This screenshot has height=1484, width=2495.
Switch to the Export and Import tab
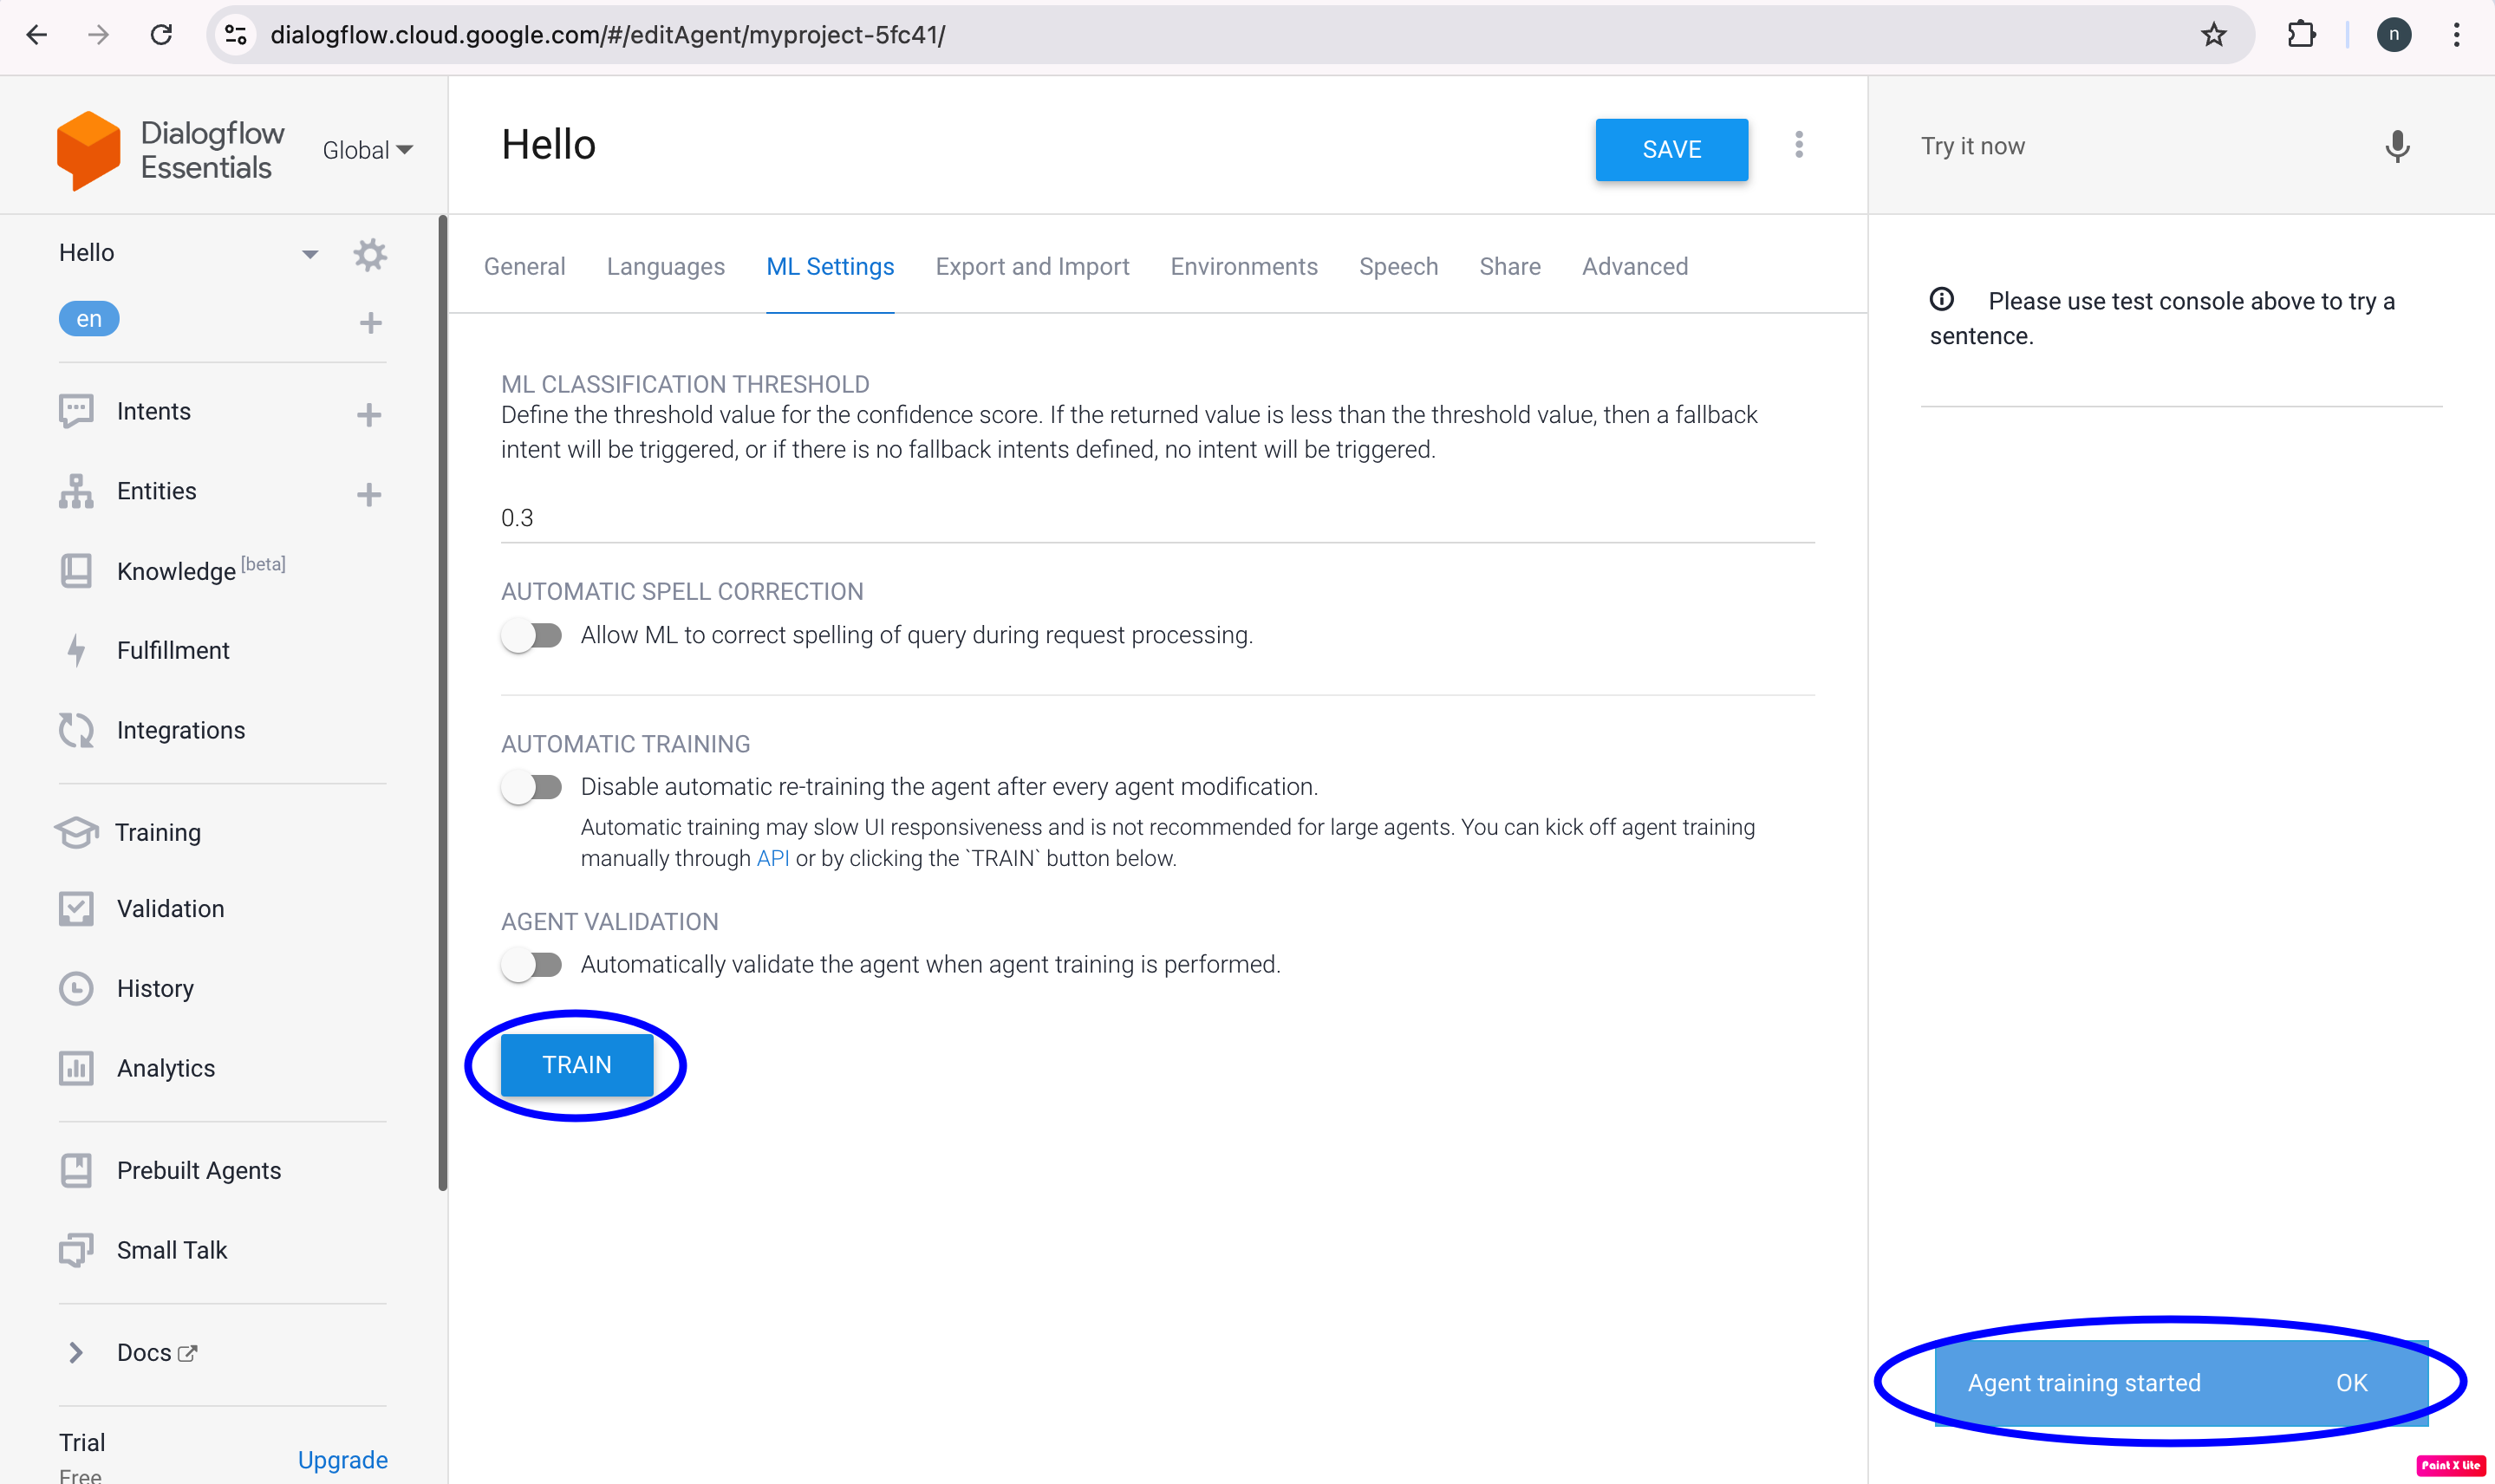[1031, 266]
